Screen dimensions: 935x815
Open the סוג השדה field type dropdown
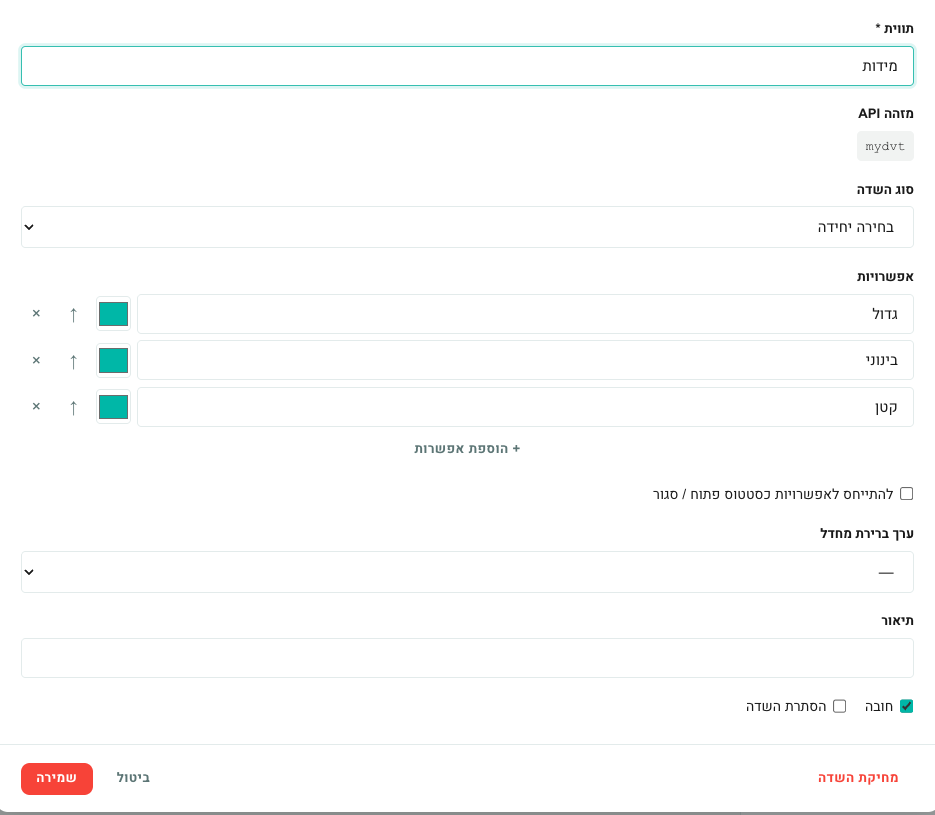(x=468, y=227)
